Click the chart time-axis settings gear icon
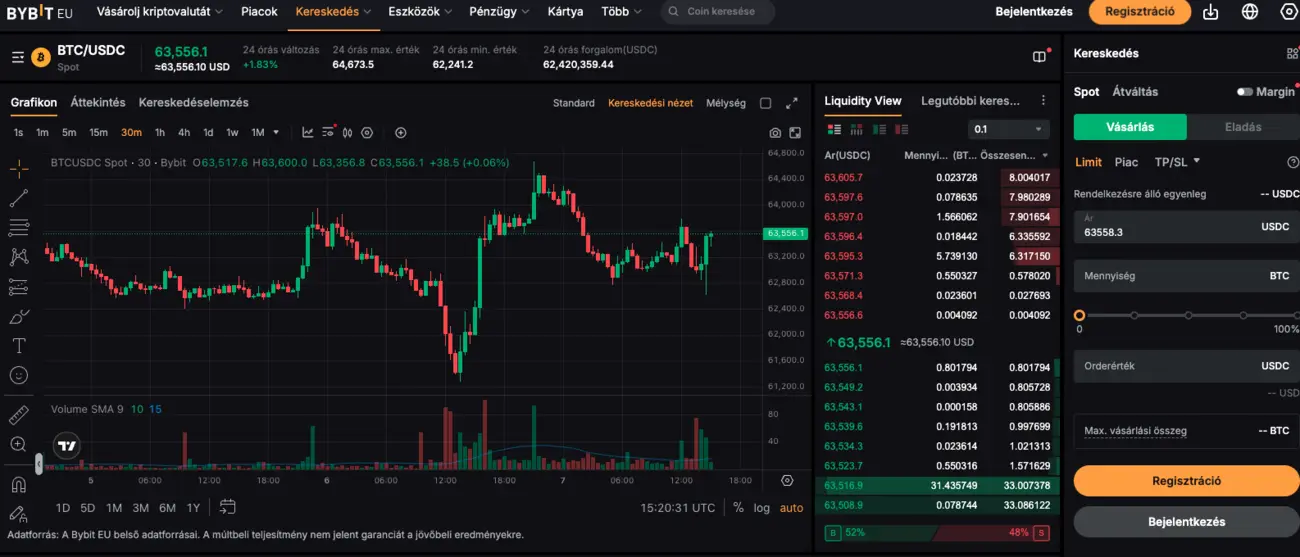Screen dimensions: 1300x557 click(x=787, y=481)
